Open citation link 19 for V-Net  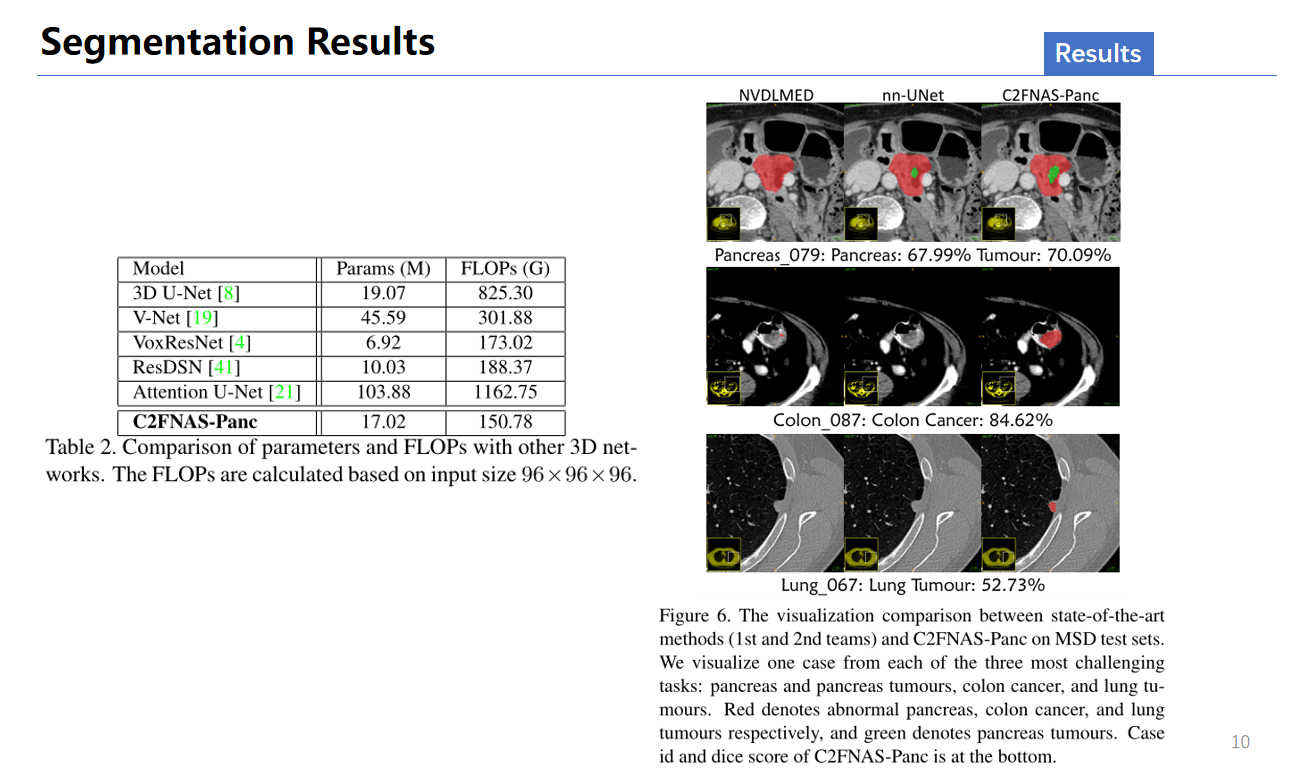pos(204,318)
